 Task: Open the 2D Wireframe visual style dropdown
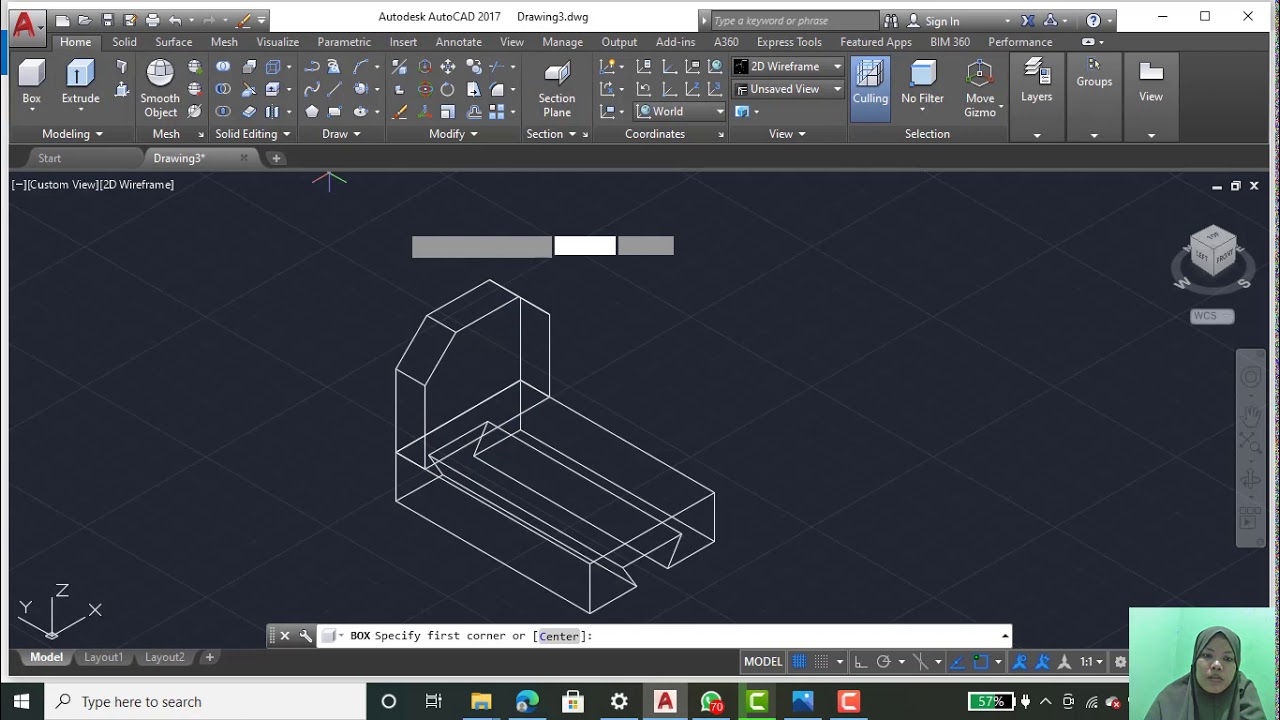[788, 66]
